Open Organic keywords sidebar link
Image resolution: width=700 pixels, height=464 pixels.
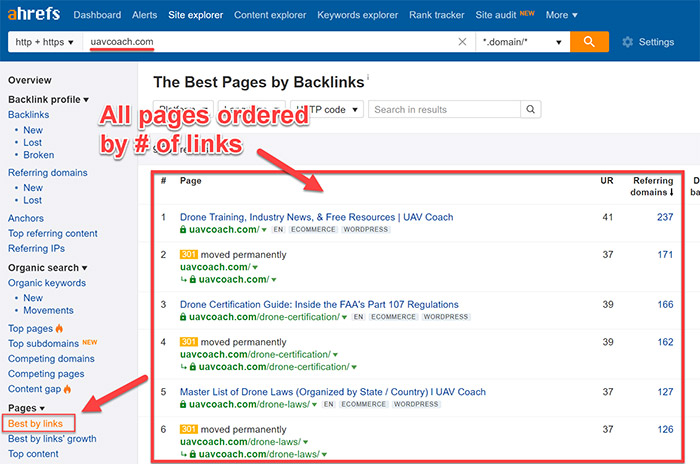pyautogui.click(x=47, y=283)
